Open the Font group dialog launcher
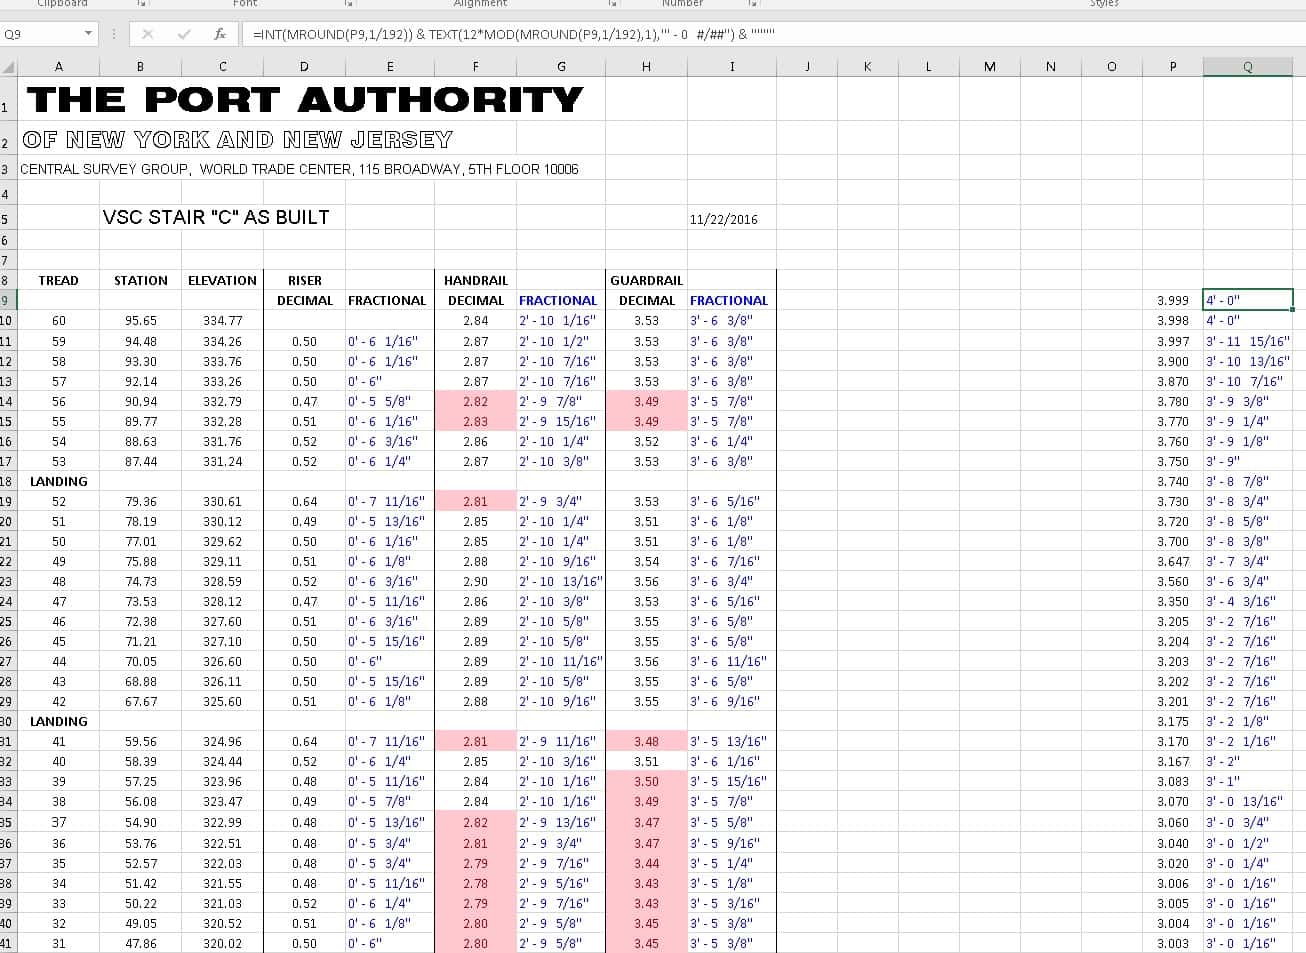This screenshot has width=1306, height=953. 348,4
